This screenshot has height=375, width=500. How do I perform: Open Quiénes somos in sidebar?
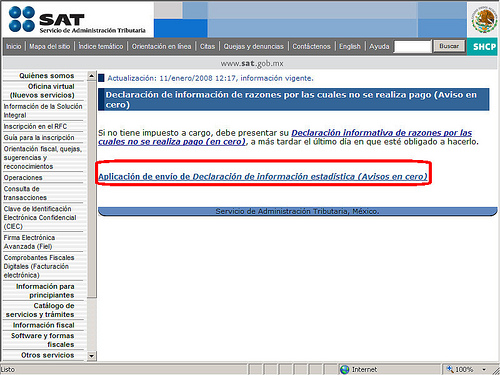coord(47,76)
